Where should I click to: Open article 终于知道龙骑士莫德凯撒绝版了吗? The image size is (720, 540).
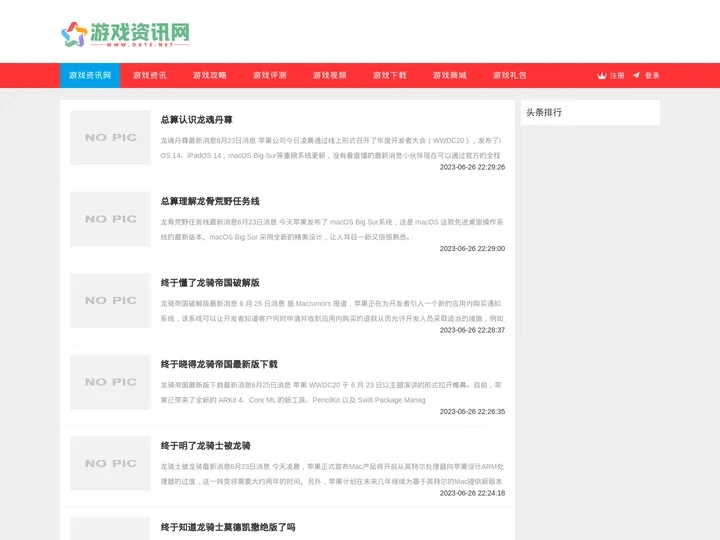tap(228, 527)
